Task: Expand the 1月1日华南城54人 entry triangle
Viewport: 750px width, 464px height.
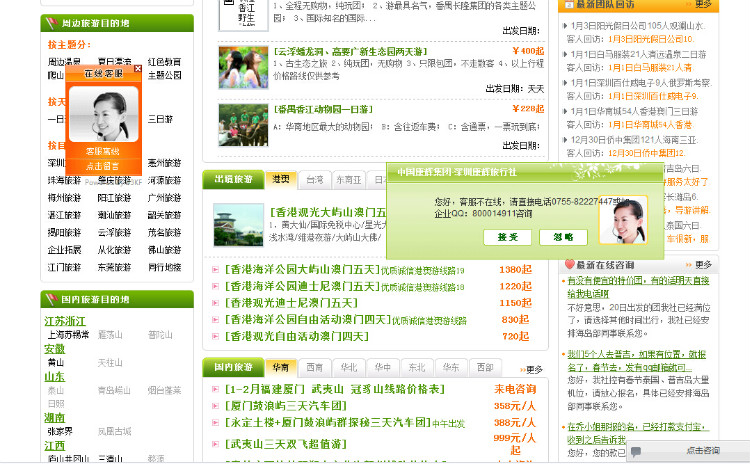Action: click(565, 111)
